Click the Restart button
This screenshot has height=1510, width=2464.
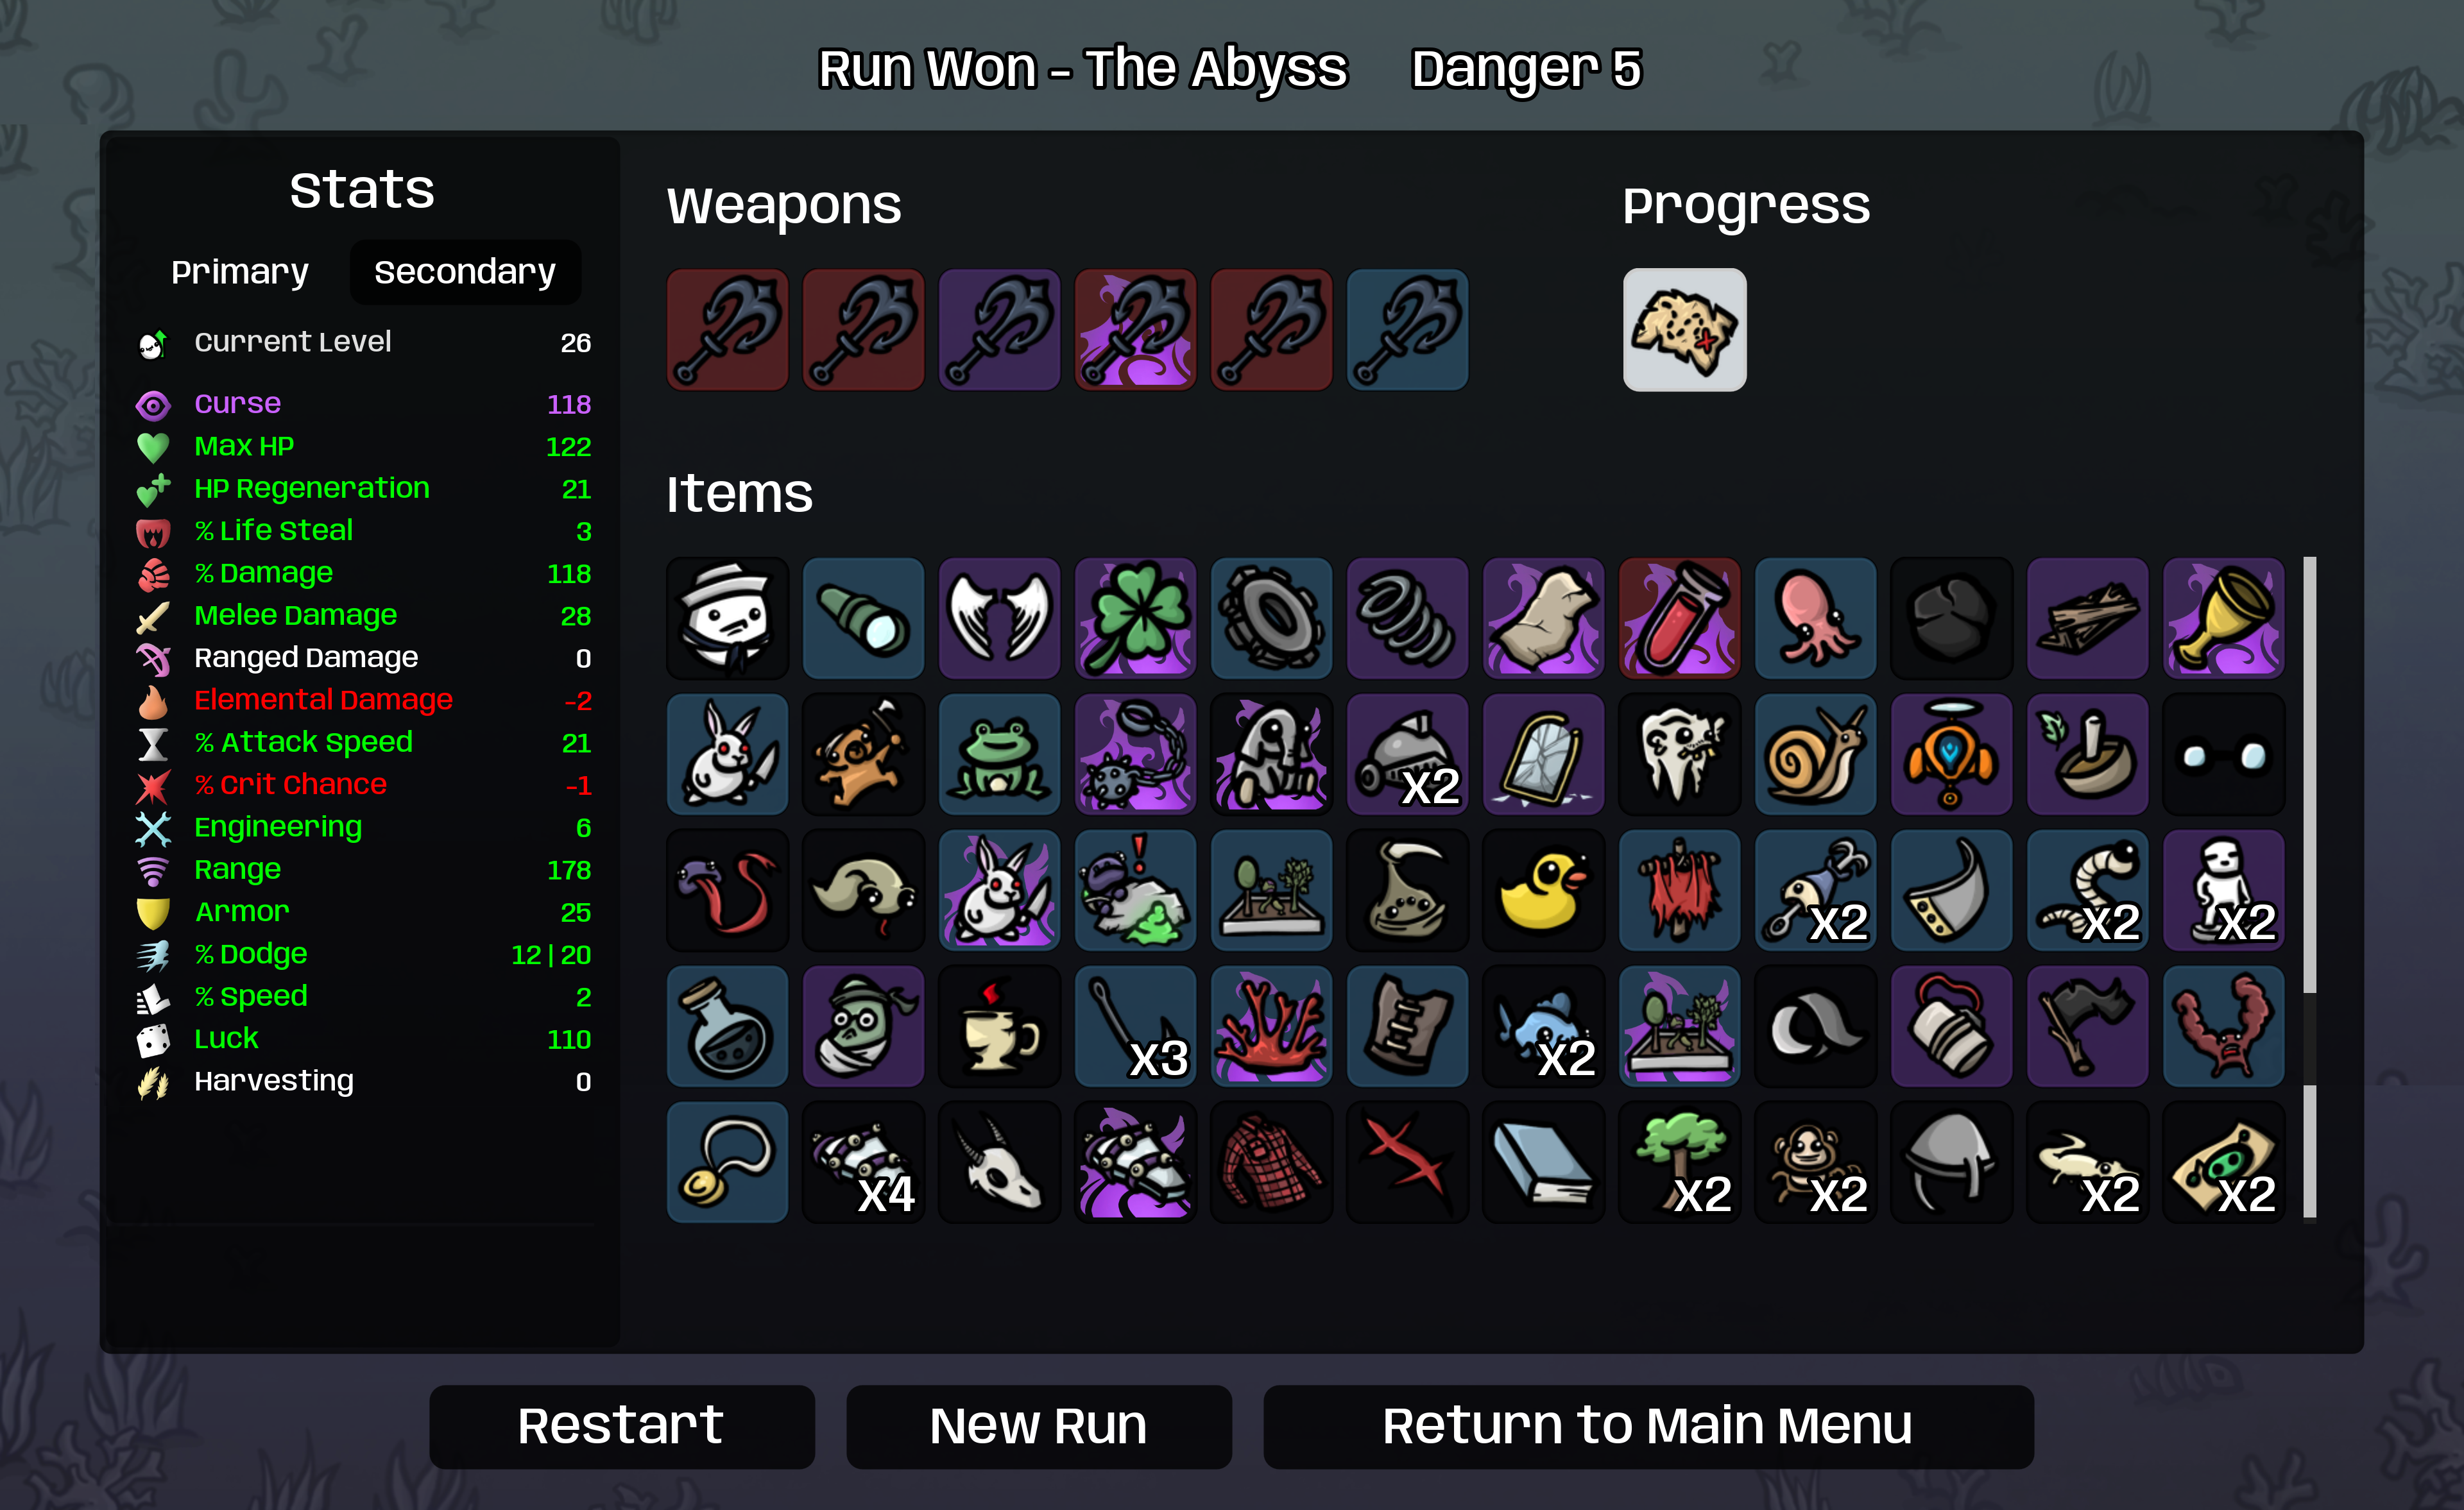[x=621, y=1426]
